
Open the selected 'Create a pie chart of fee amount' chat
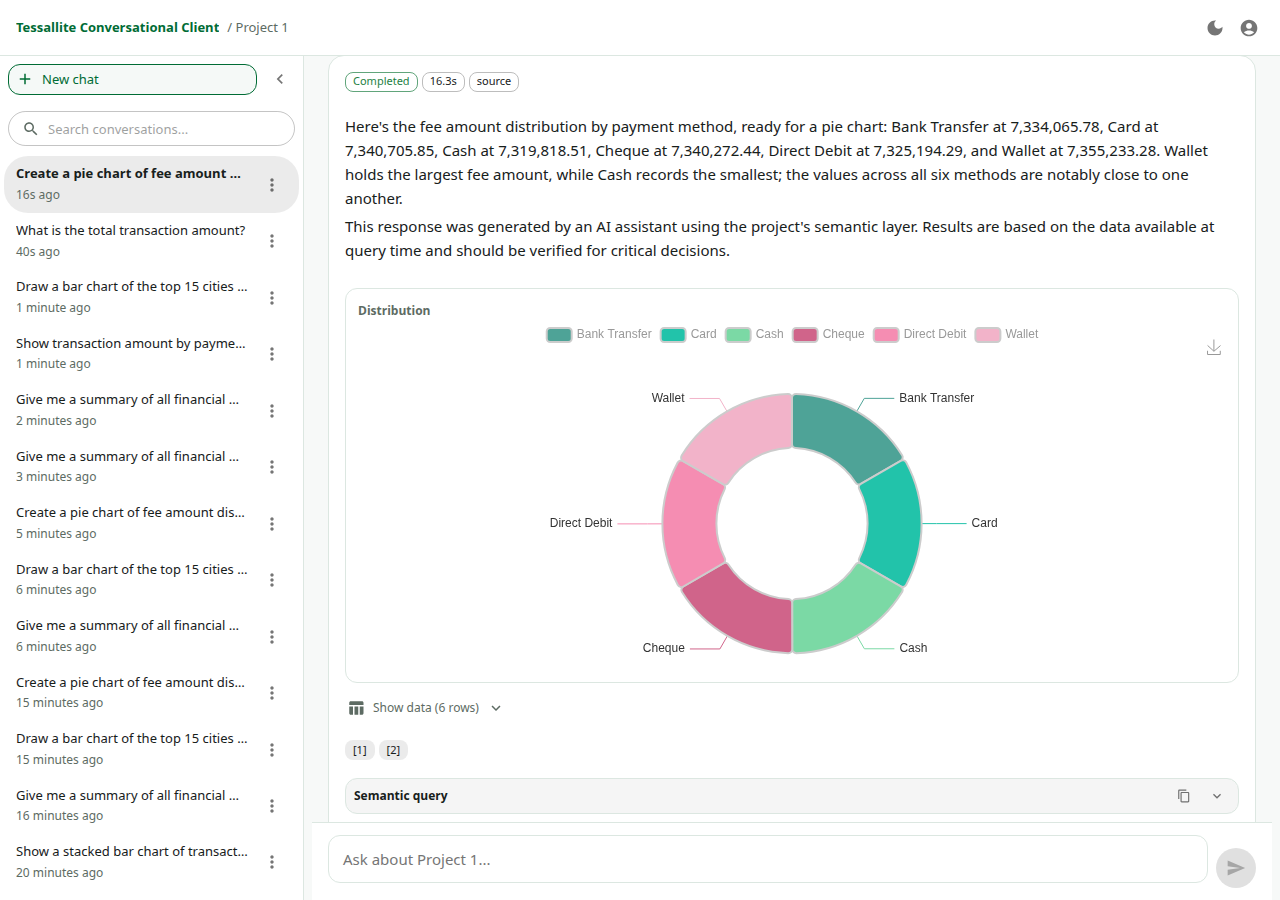click(x=151, y=184)
